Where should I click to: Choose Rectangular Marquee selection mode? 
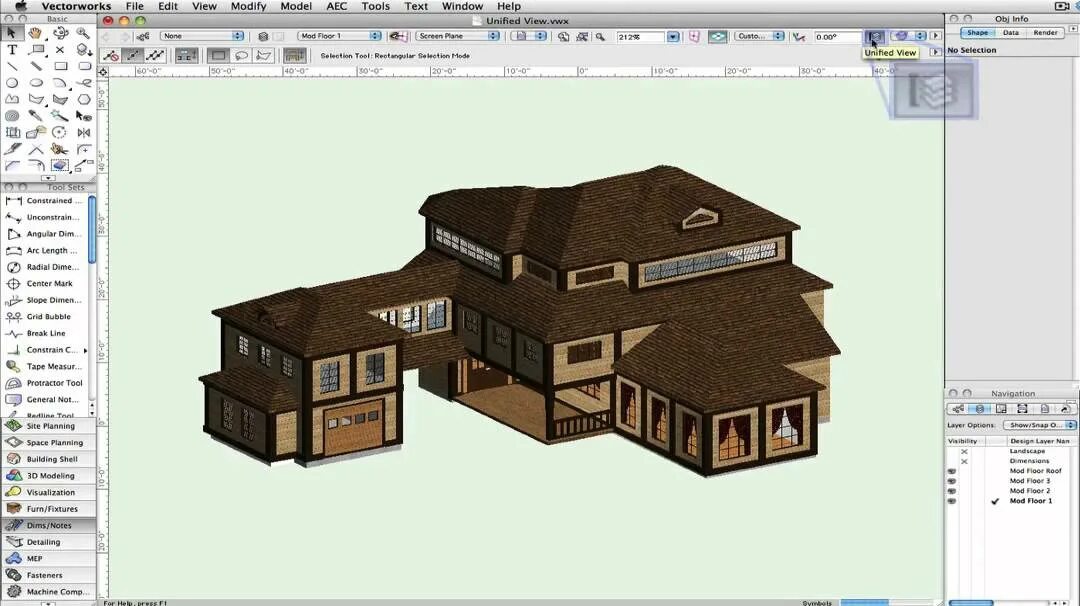218,55
